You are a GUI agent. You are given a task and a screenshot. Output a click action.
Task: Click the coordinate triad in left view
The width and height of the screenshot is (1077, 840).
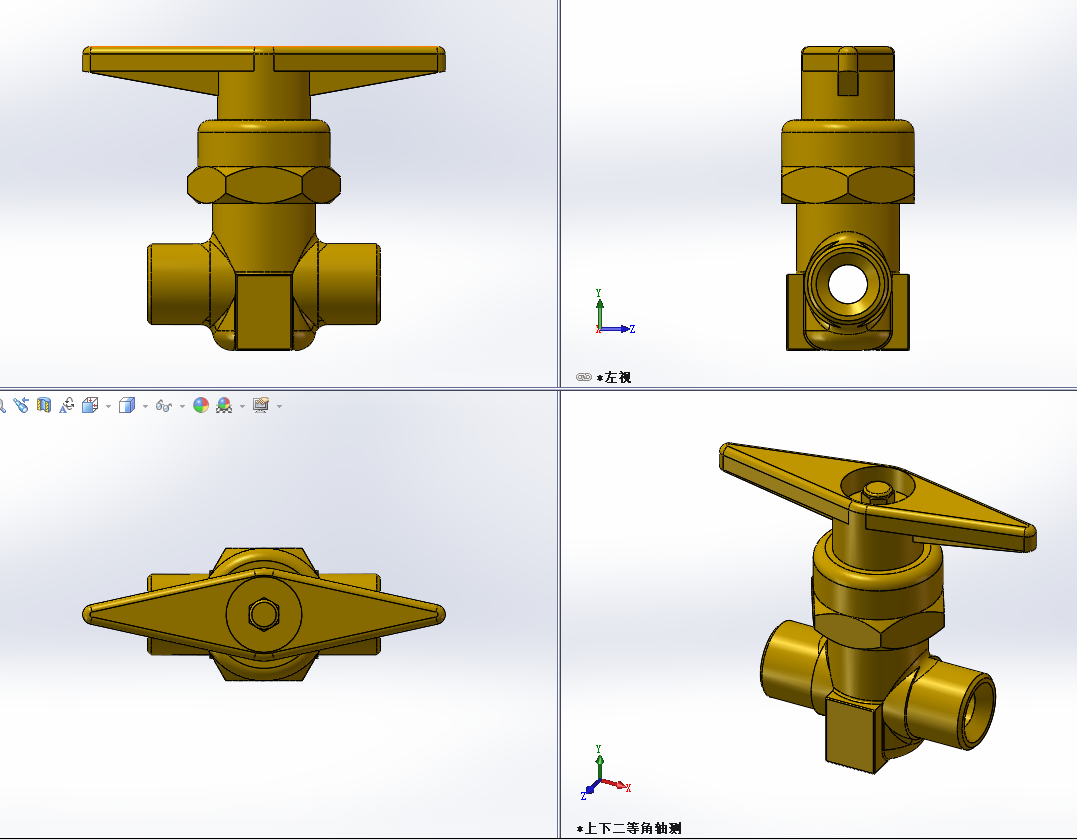(x=613, y=313)
